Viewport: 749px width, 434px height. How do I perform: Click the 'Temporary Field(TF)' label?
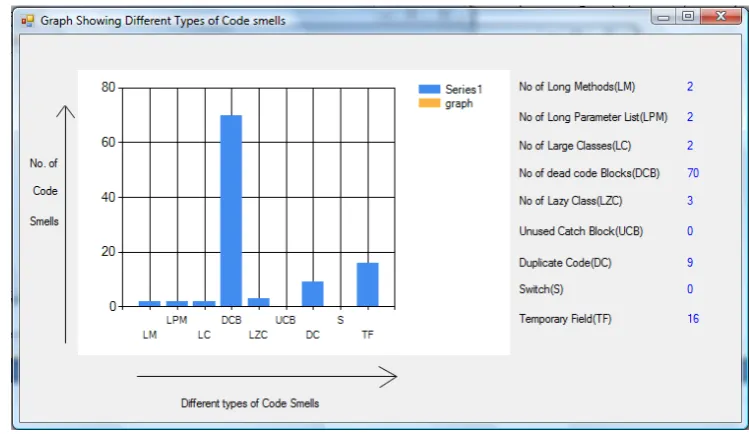[565, 319]
